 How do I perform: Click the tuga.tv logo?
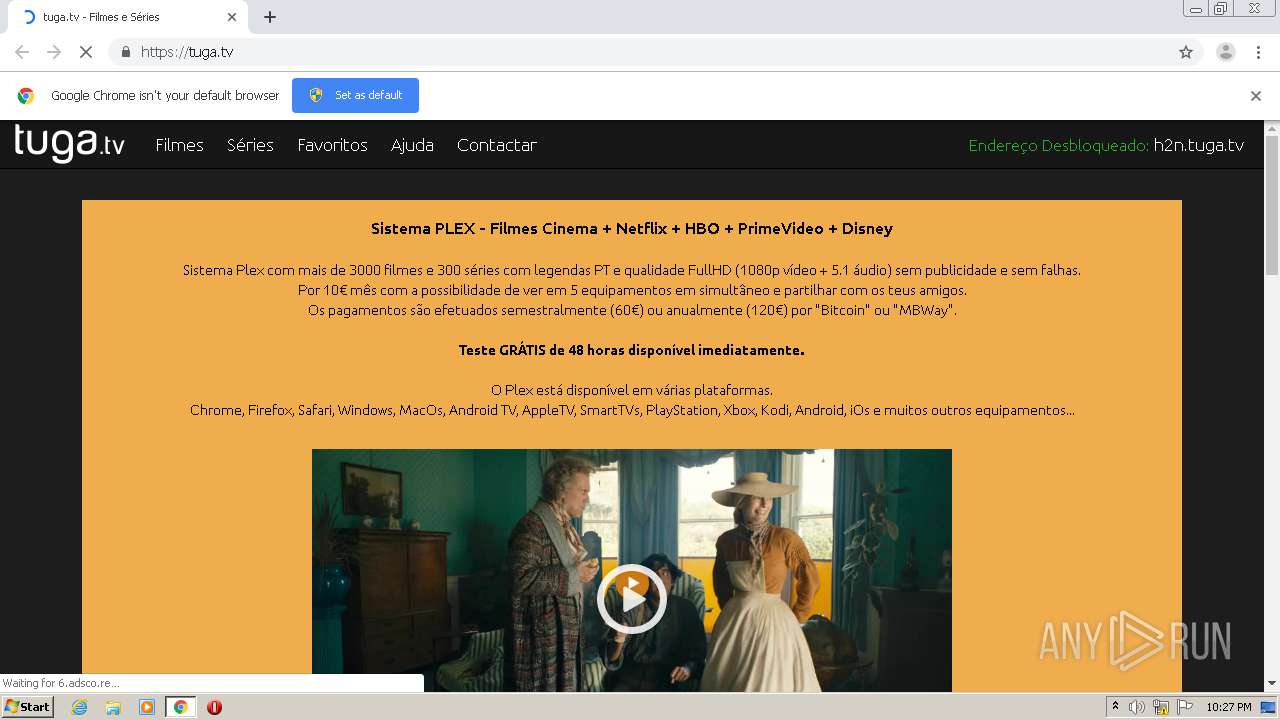point(69,144)
